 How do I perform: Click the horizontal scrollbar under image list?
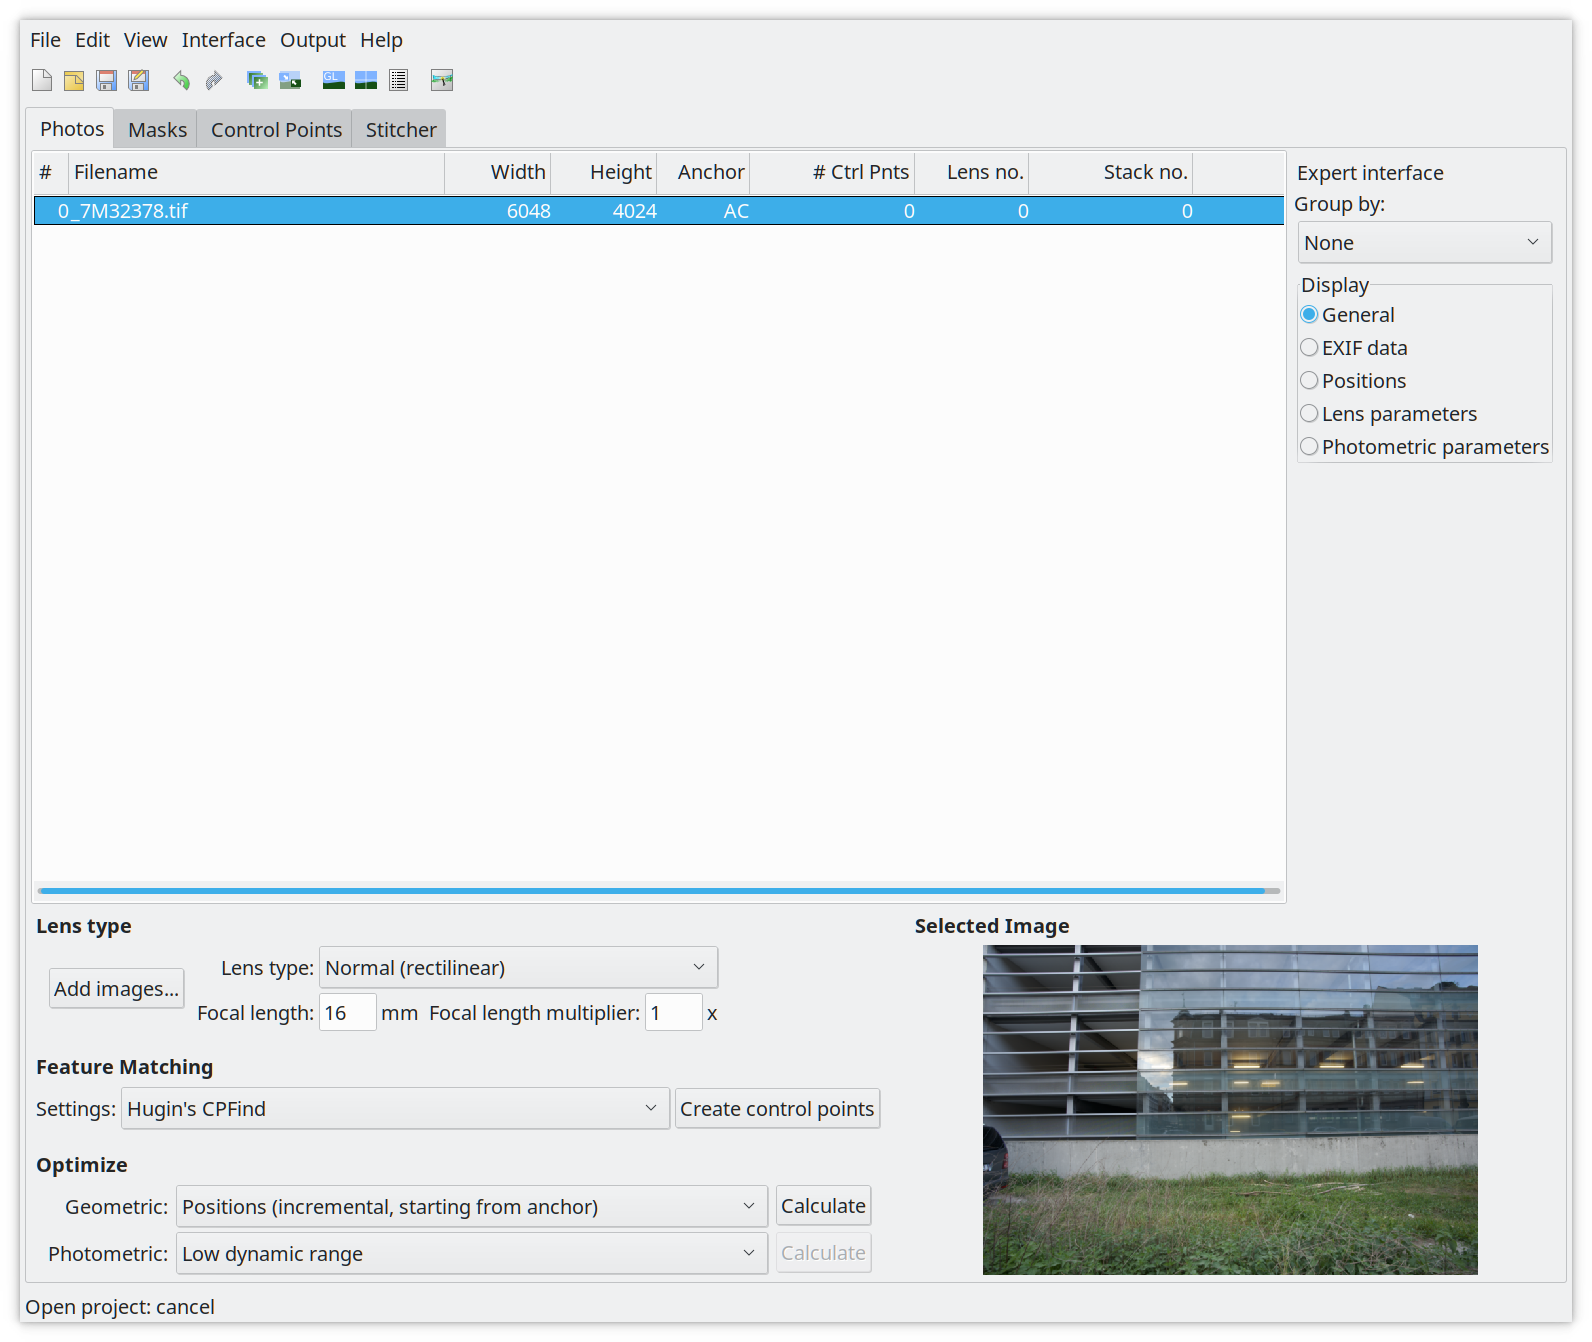click(x=658, y=890)
